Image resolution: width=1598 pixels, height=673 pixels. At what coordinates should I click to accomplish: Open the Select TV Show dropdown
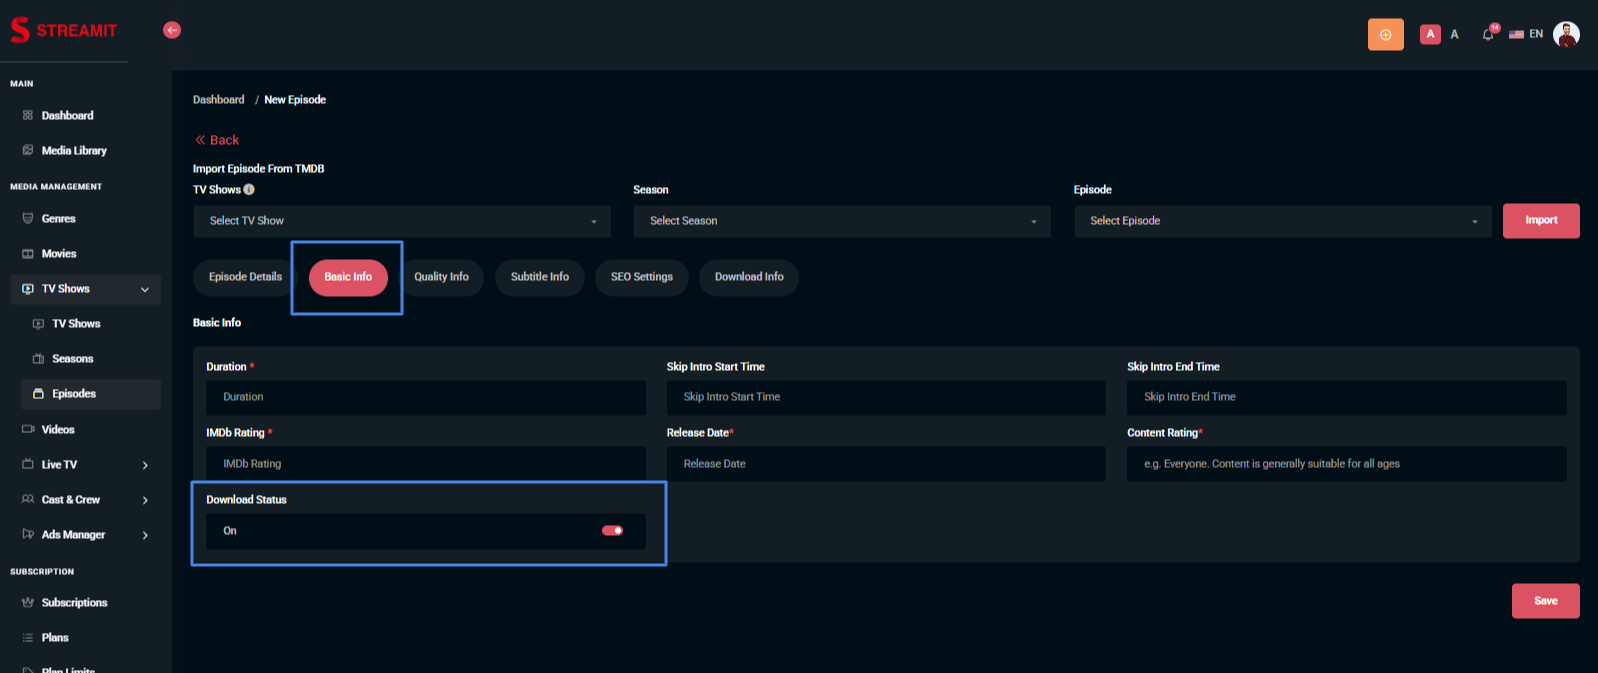pyautogui.click(x=402, y=221)
